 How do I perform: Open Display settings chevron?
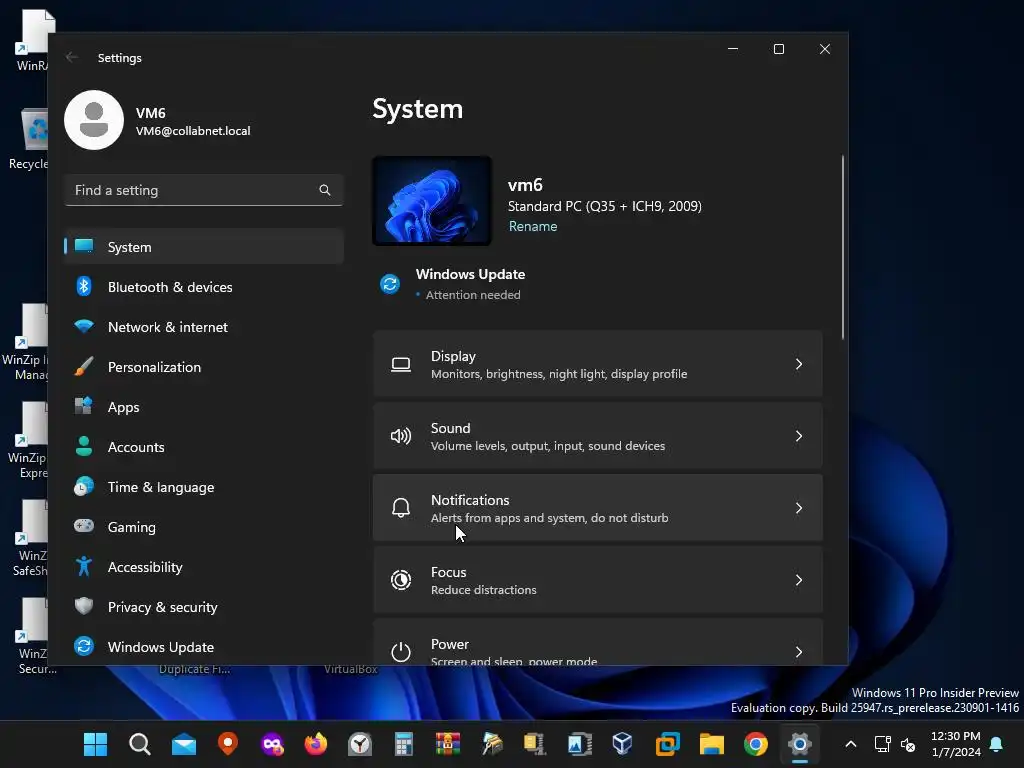coord(799,364)
